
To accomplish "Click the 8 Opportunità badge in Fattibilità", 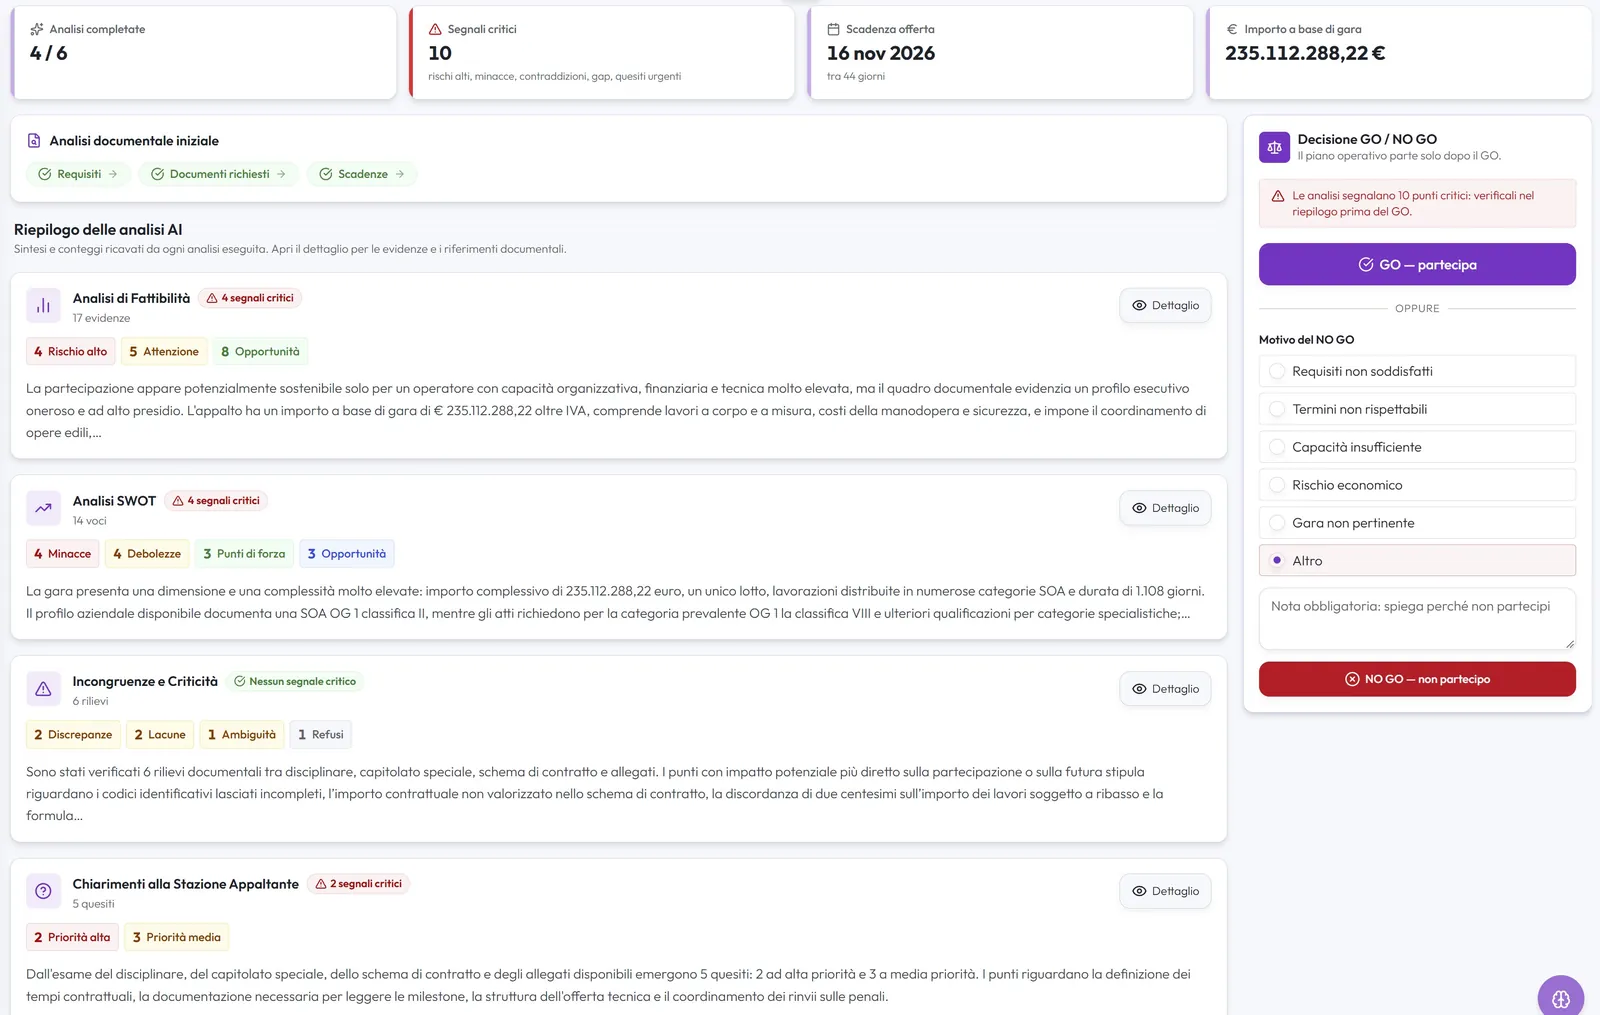I will pos(260,352).
